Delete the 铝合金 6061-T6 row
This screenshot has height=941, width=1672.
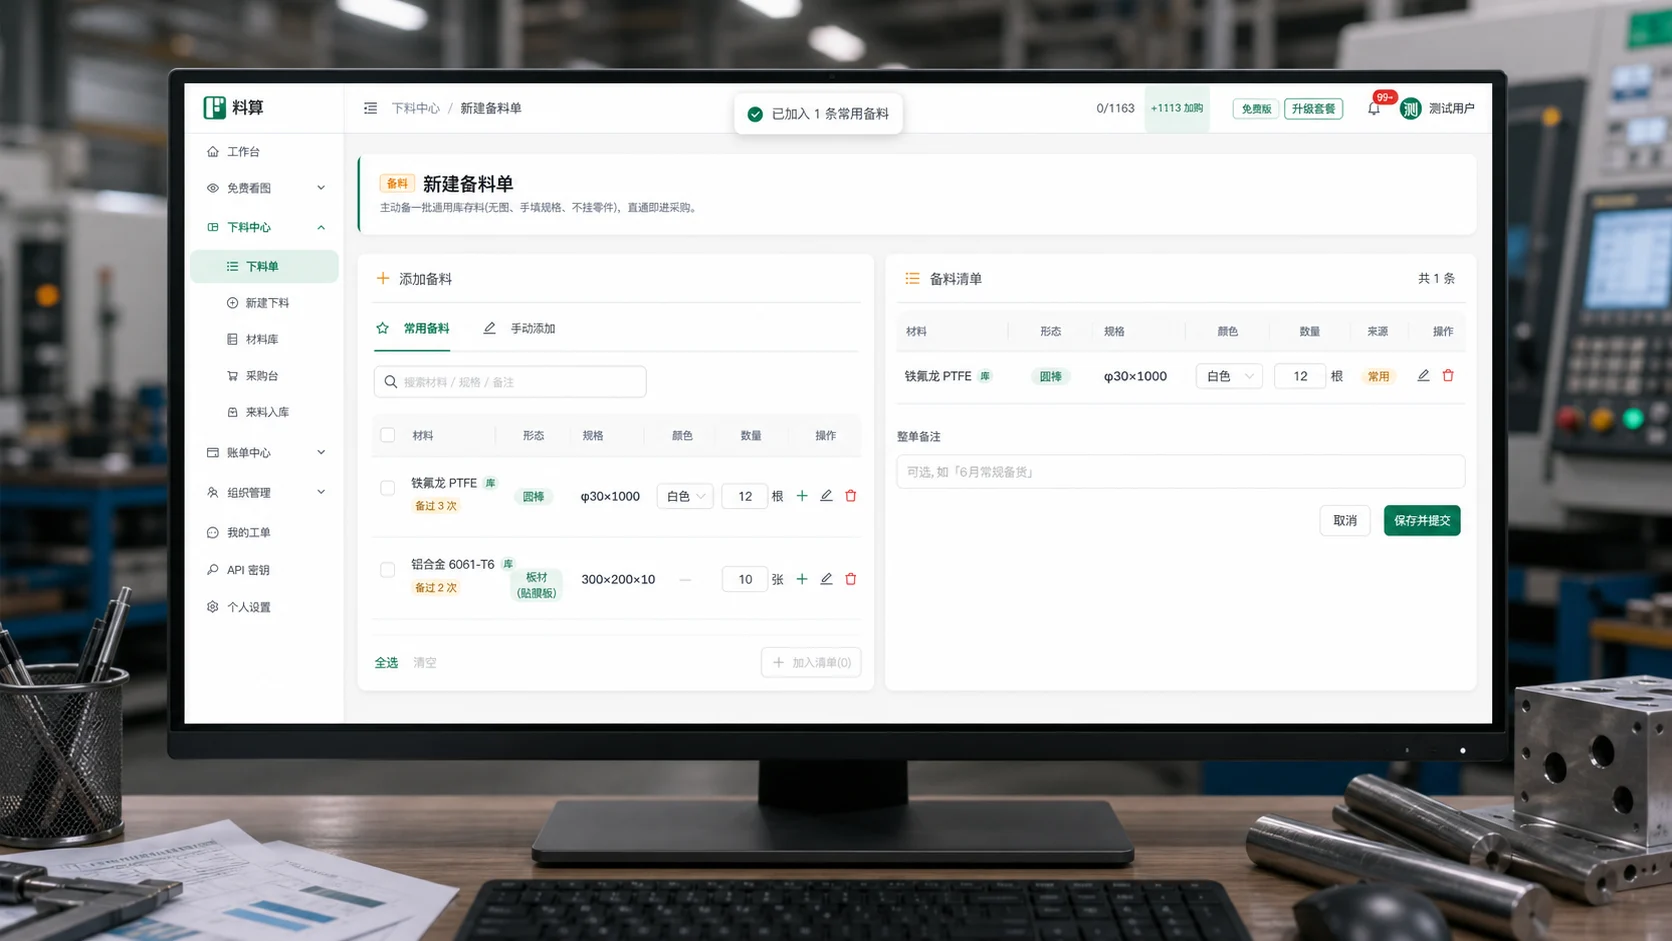point(851,579)
